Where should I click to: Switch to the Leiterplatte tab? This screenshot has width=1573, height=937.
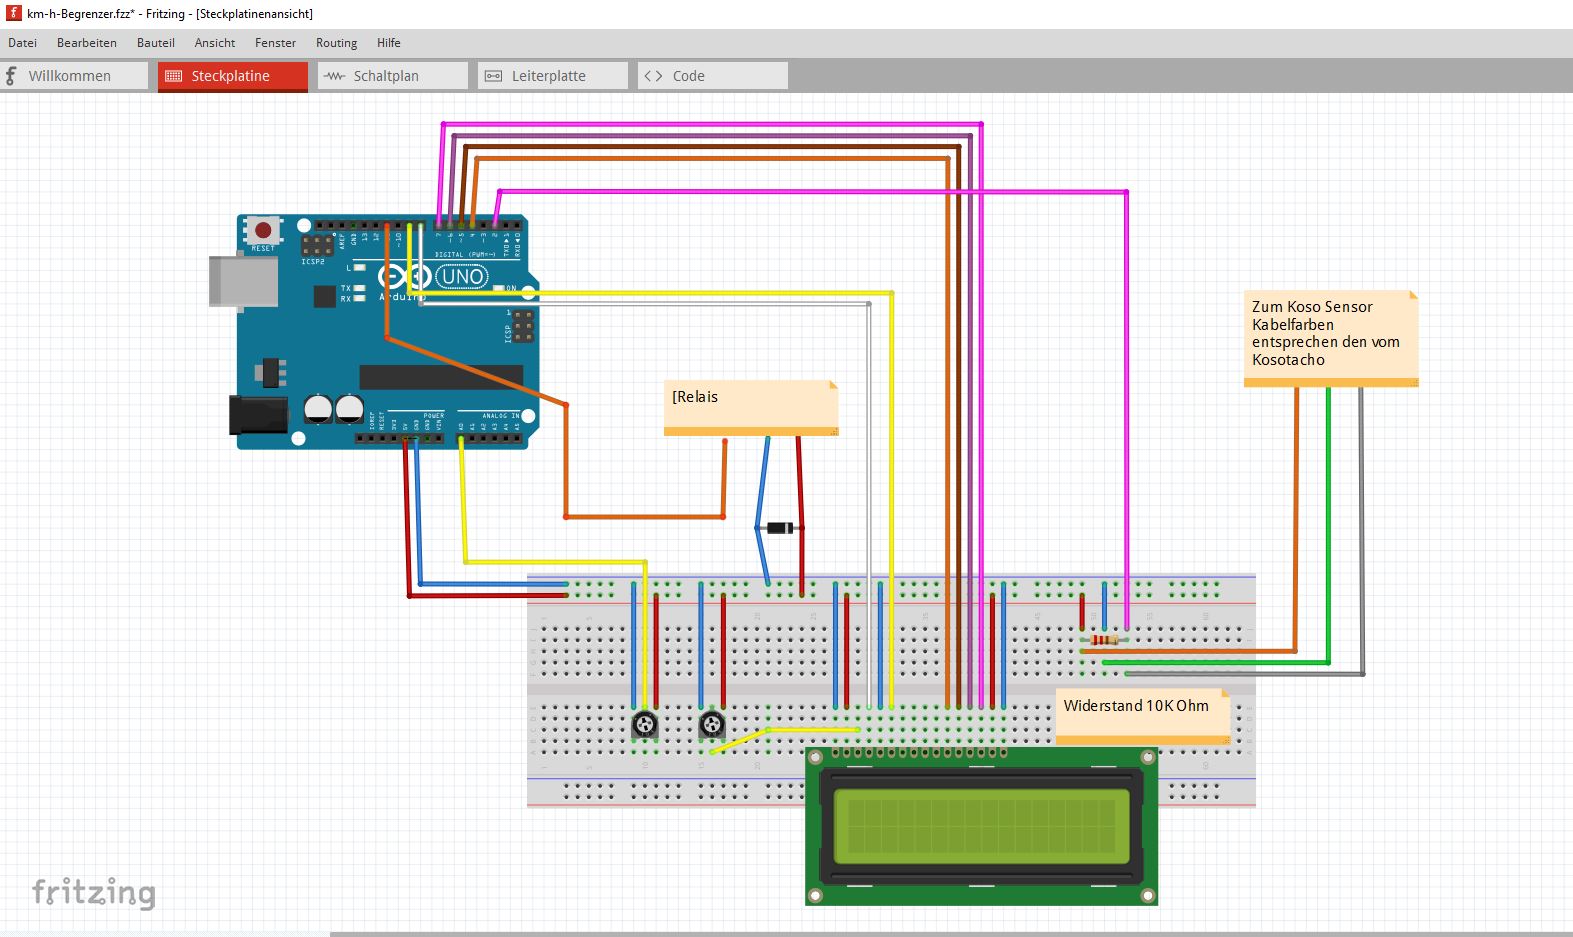point(553,76)
